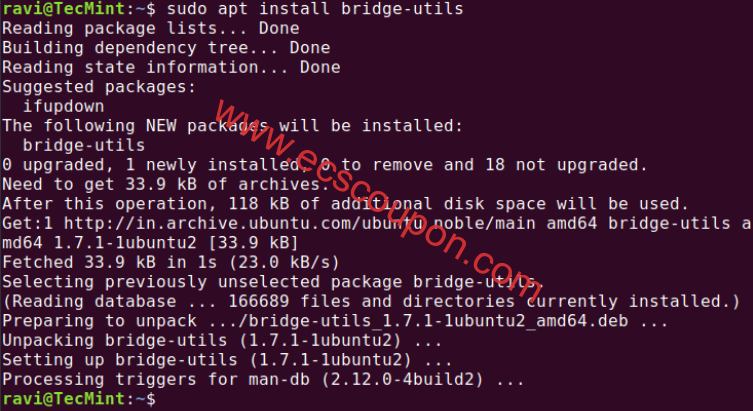Click the 'Fetched 33.9 kB in 1s' line
Viewport: 753px width, 411px height.
pos(171,263)
